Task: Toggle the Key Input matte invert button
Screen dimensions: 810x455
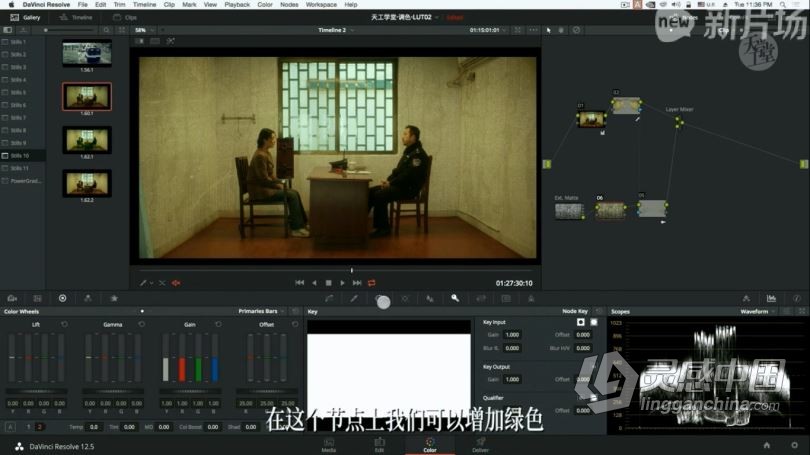Action: coord(581,322)
